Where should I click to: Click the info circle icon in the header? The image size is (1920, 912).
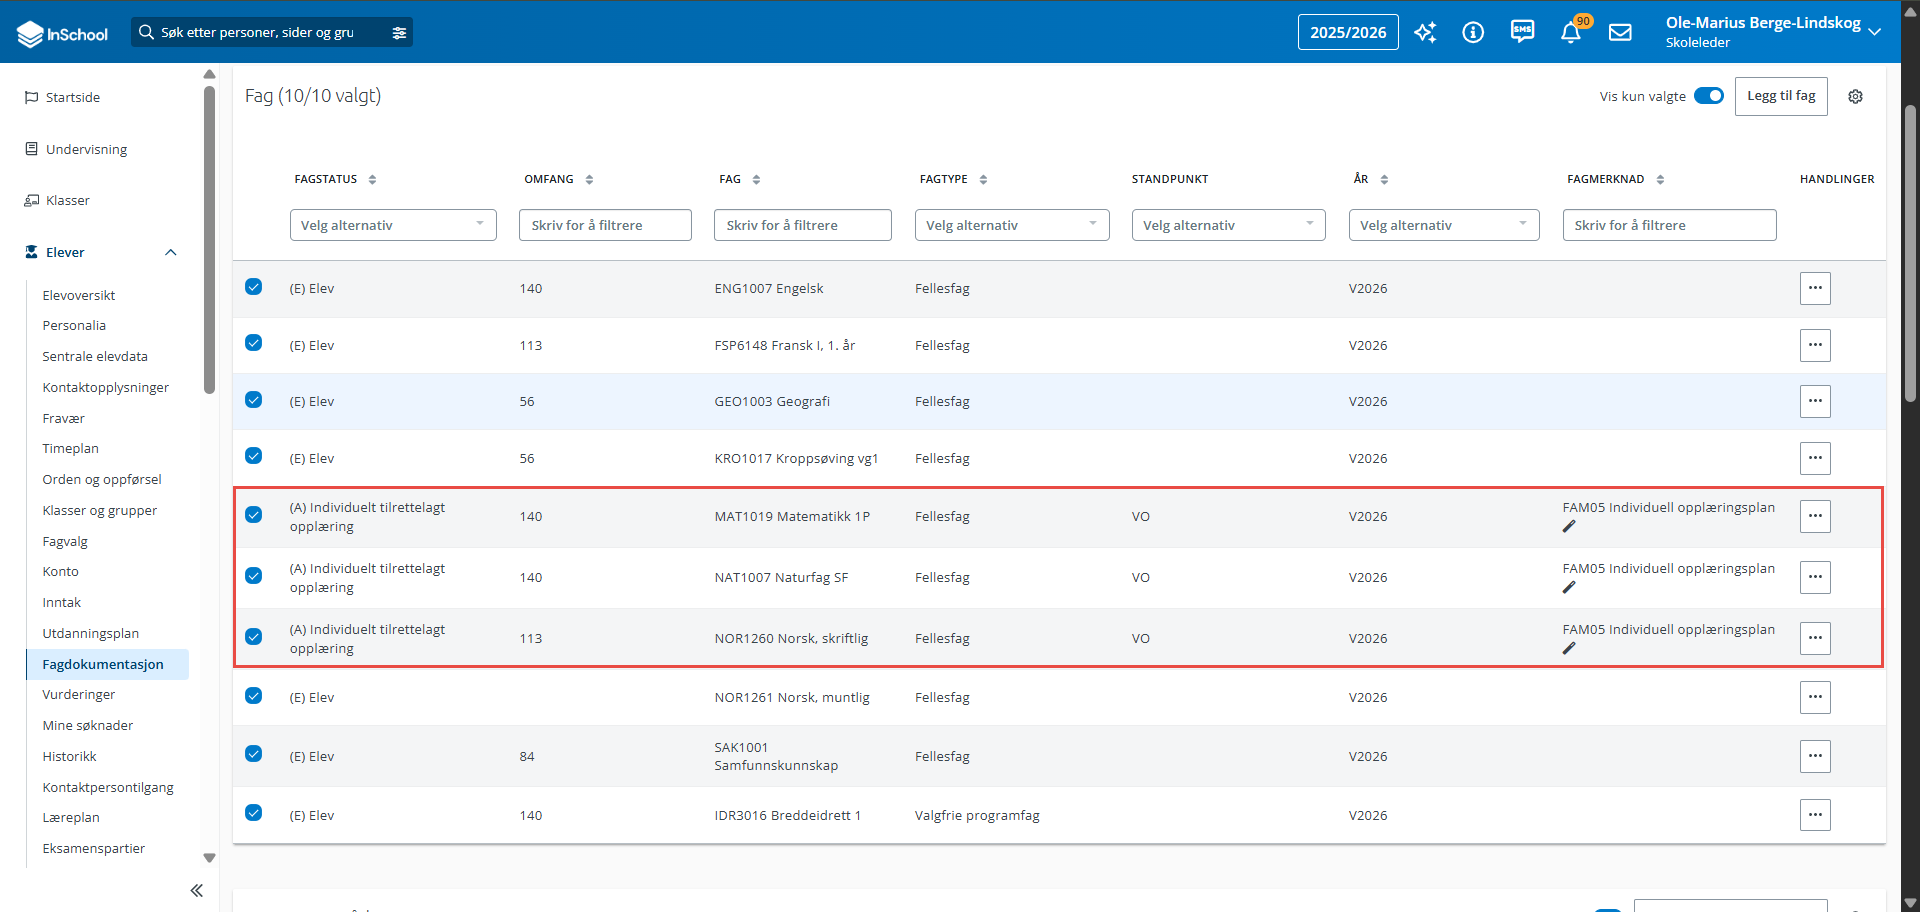(1473, 32)
